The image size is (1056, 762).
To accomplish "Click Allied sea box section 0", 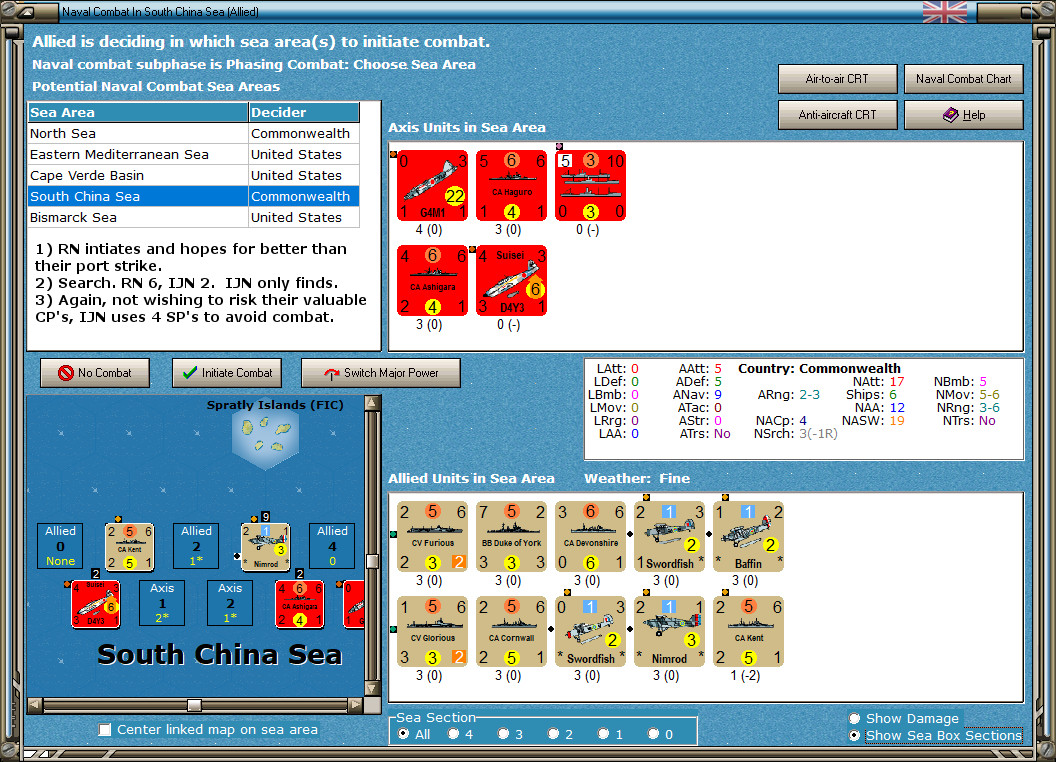I will 61,546.
